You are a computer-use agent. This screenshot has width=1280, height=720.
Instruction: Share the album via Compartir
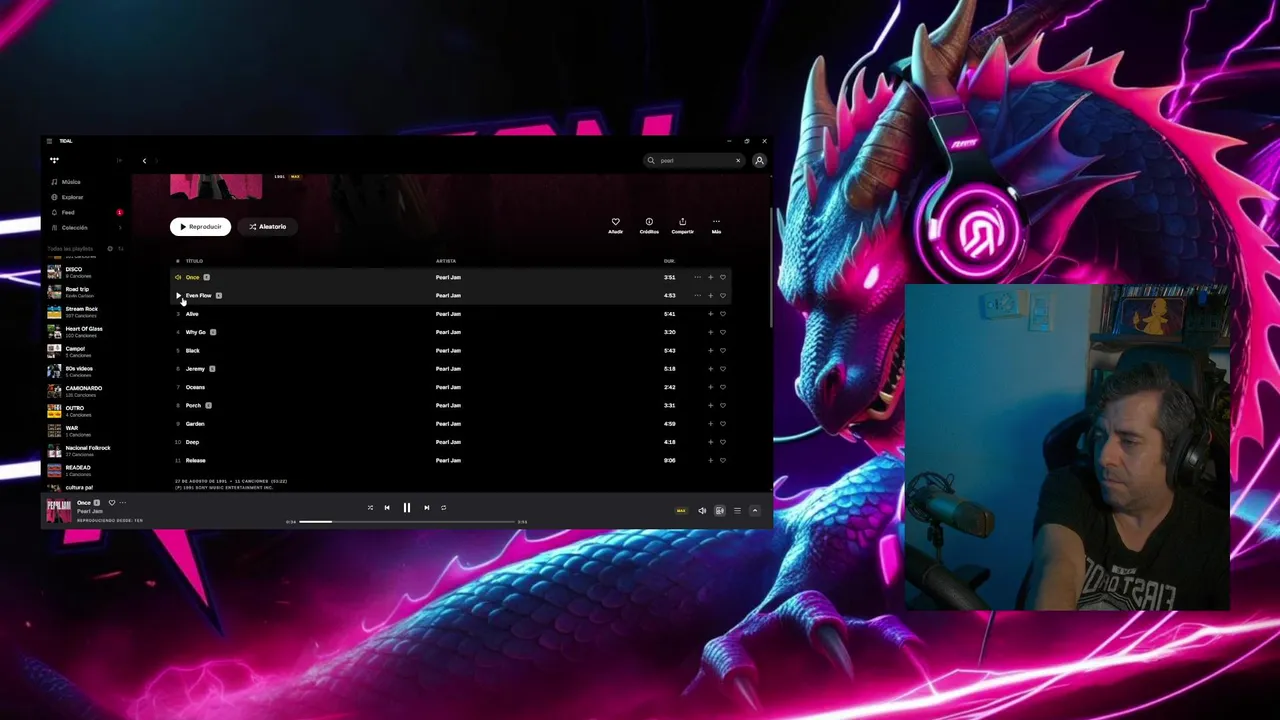click(682, 226)
